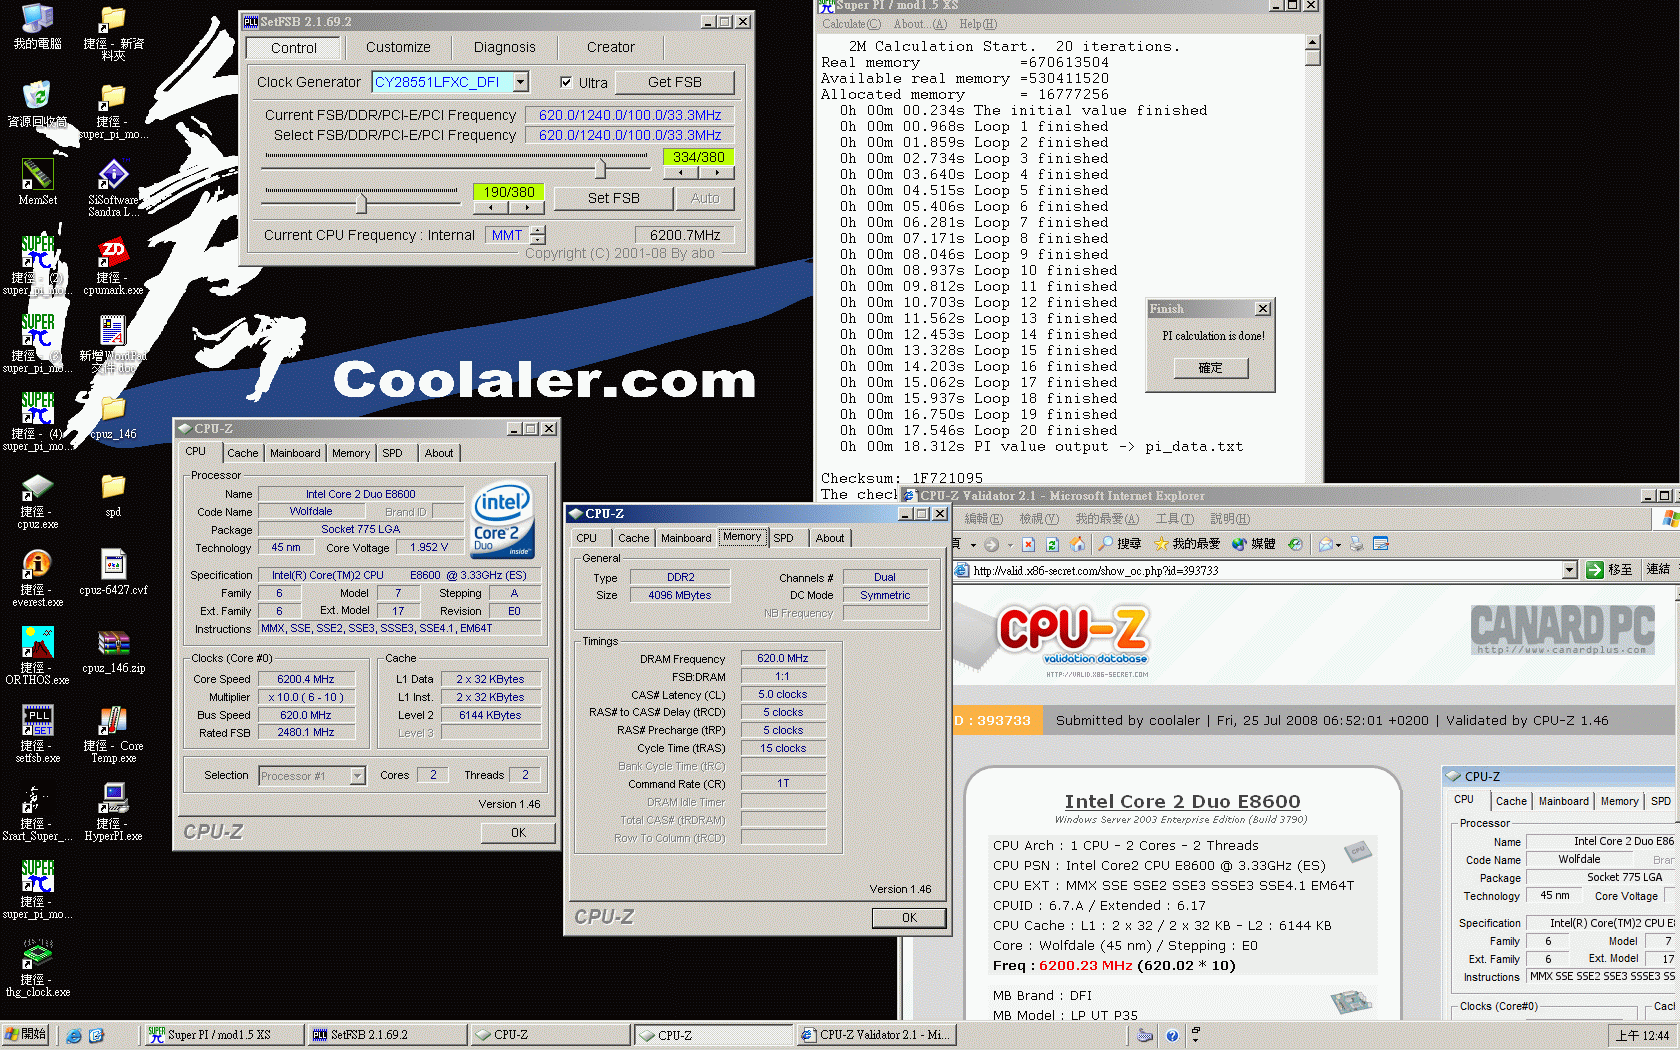Open the Memory tab in embedded CPU-Z panel
1680x1050 pixels.
click(1619, 801)
